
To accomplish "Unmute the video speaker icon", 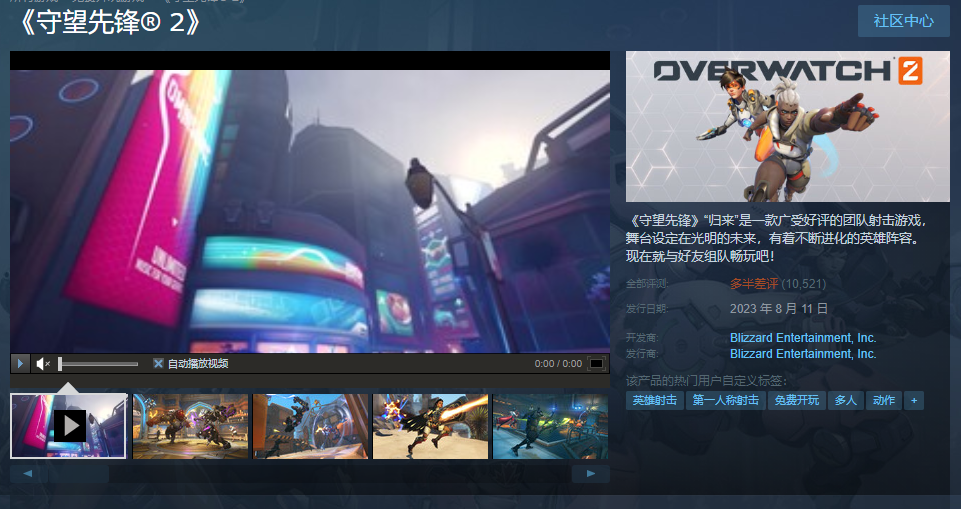I will [x=43, y=364].
